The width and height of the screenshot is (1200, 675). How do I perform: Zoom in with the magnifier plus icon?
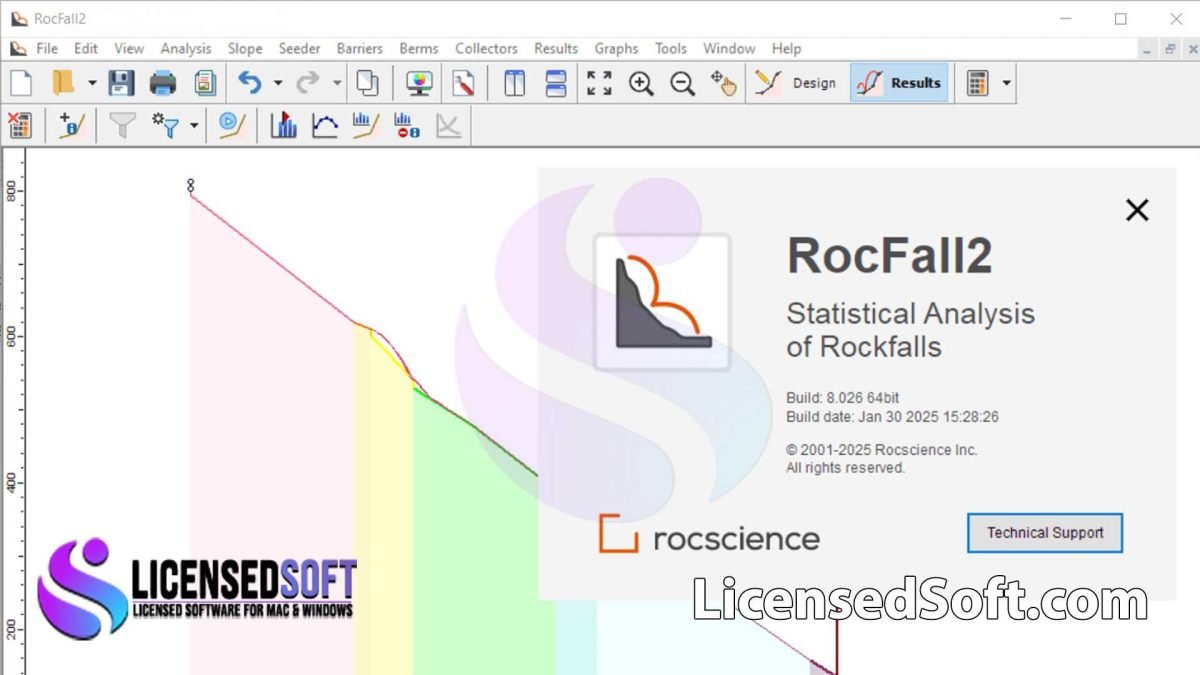641,83
